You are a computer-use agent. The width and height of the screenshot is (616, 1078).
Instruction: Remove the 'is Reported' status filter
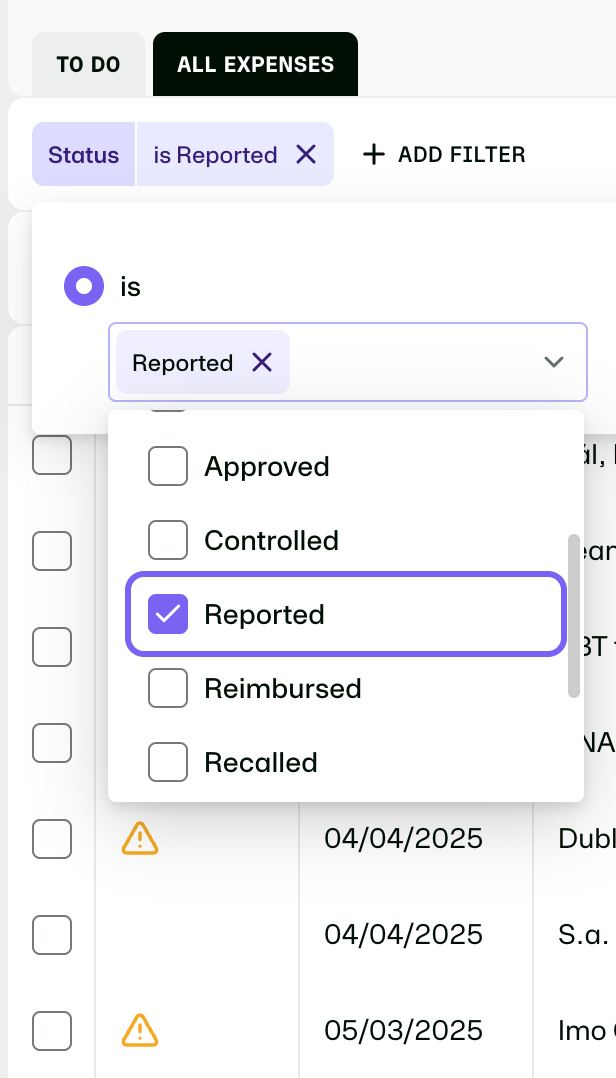pos(306,155)
